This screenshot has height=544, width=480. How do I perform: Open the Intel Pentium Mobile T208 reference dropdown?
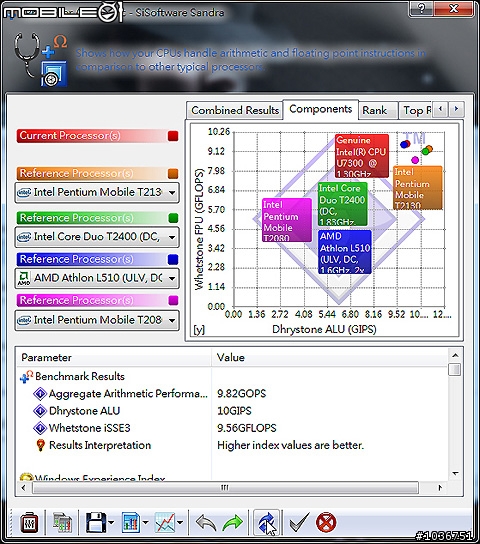click(97, 320)
